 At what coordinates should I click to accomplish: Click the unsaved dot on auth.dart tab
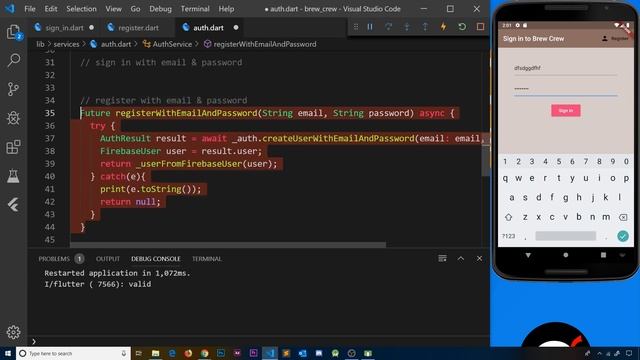236,28
